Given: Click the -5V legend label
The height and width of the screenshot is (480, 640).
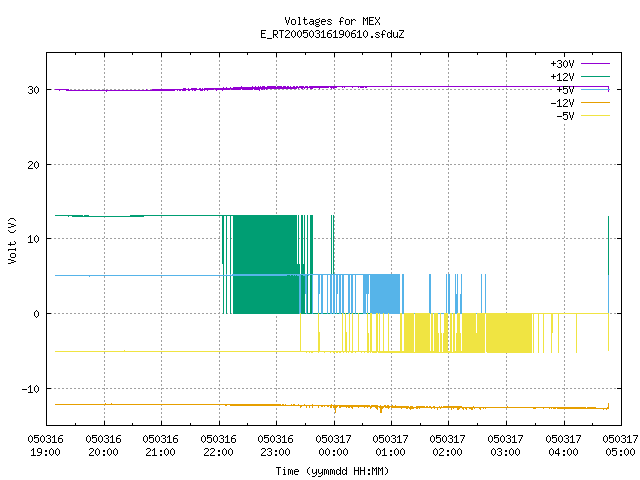Looking at the screenshot, I should (565, 116).
